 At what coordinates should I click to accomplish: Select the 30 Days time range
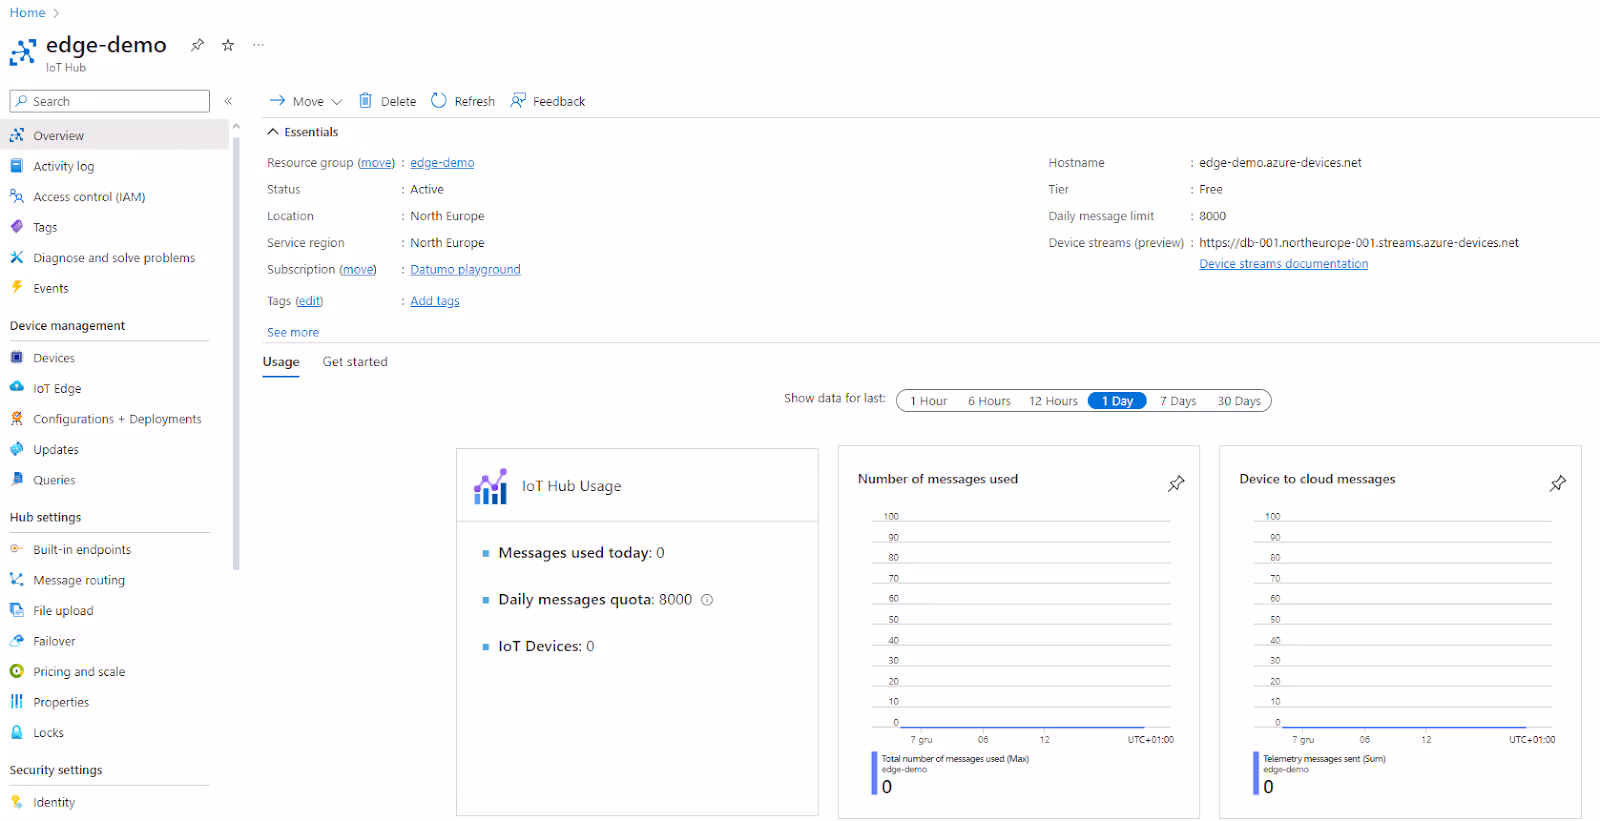tap(1239, 401)
